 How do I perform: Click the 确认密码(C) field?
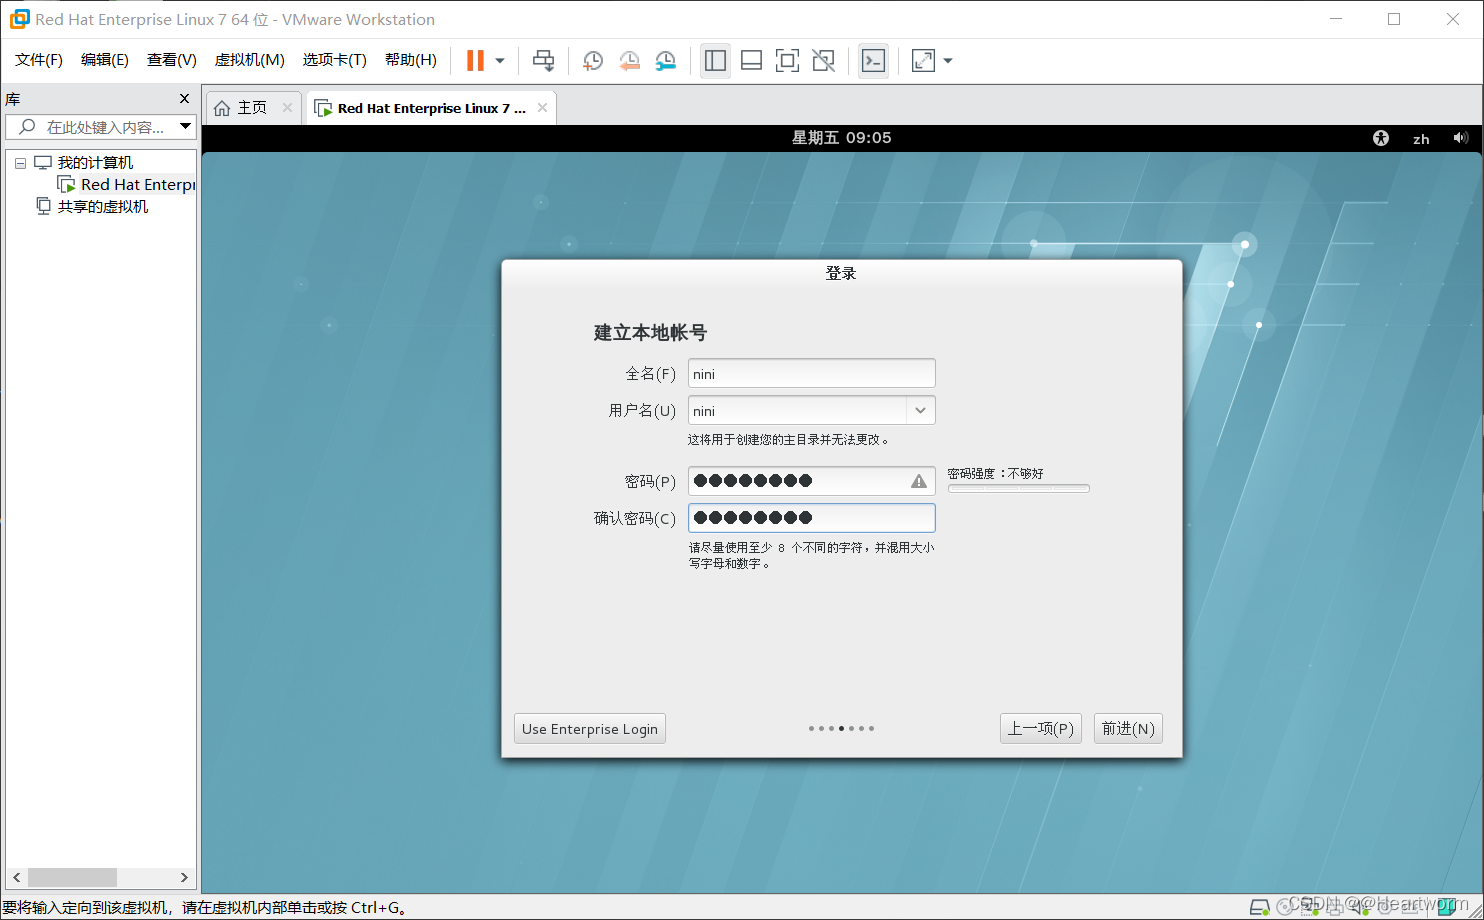[x=812, y=518]
